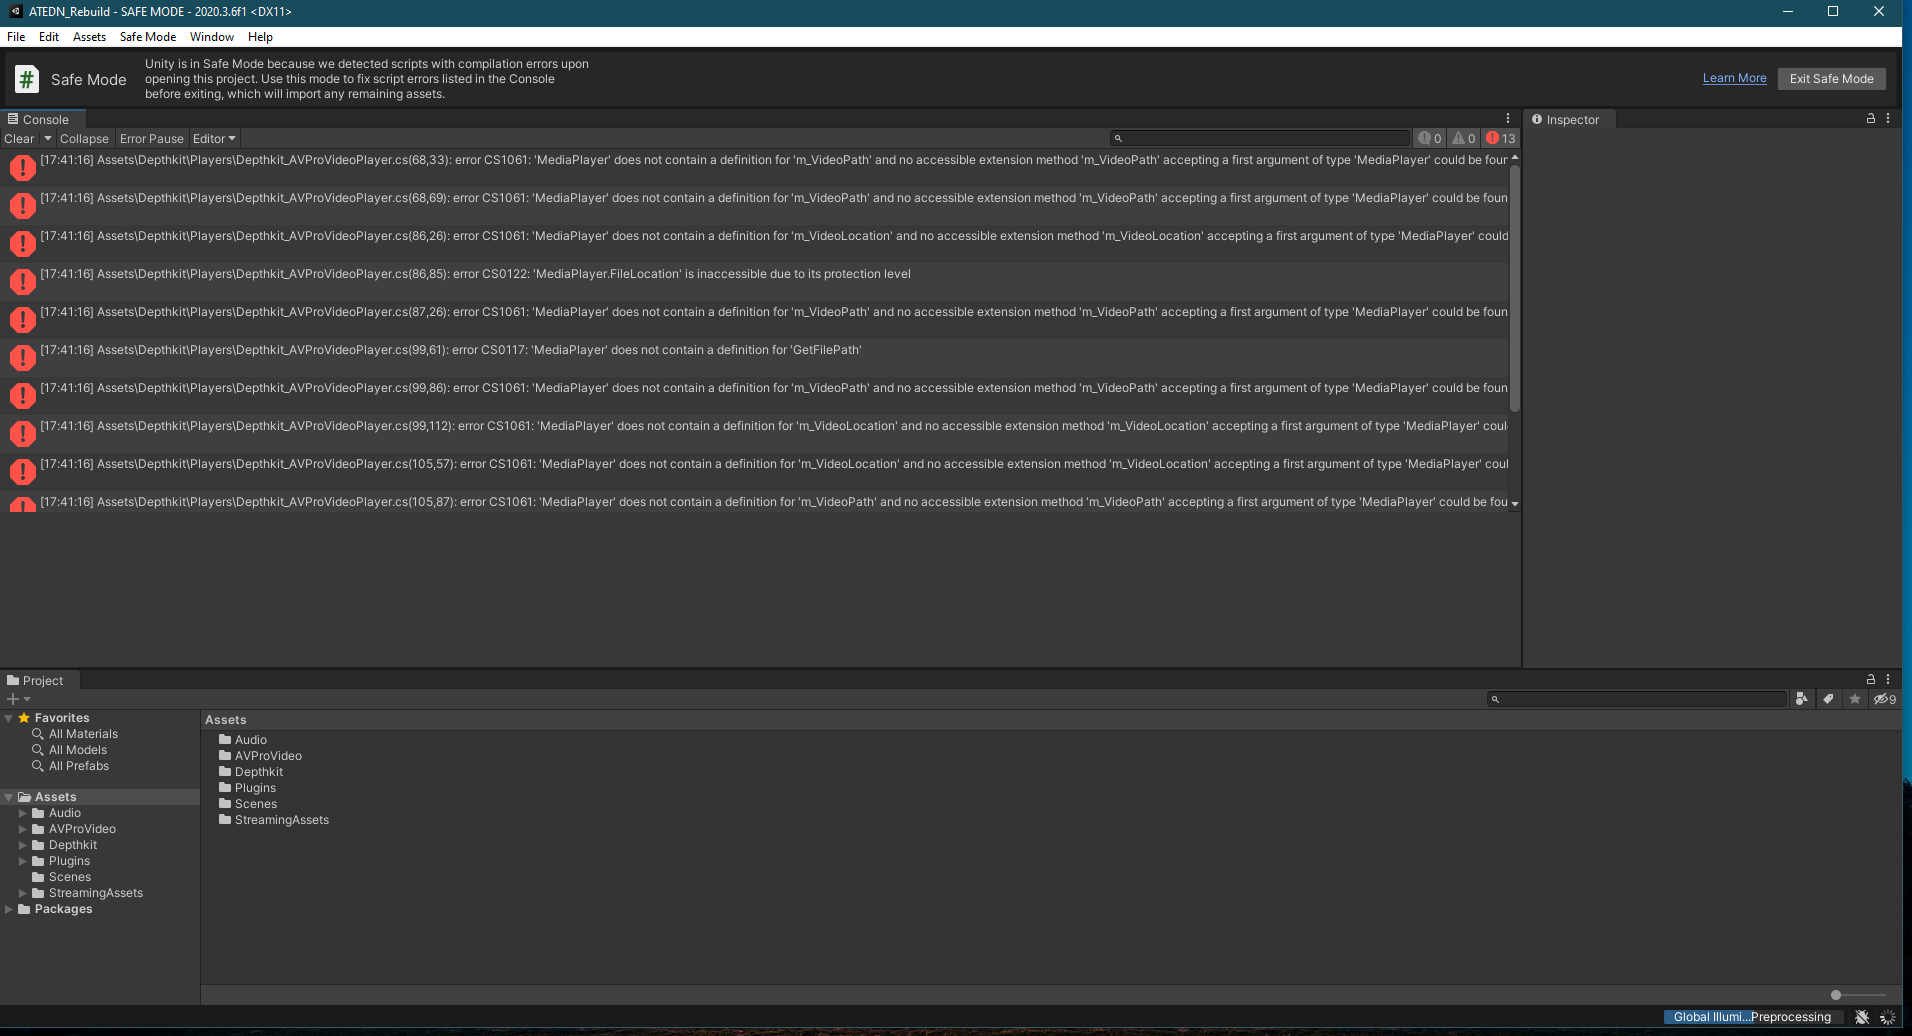Open the Editor dropdown in Console toolbar

tap(214, 138)
